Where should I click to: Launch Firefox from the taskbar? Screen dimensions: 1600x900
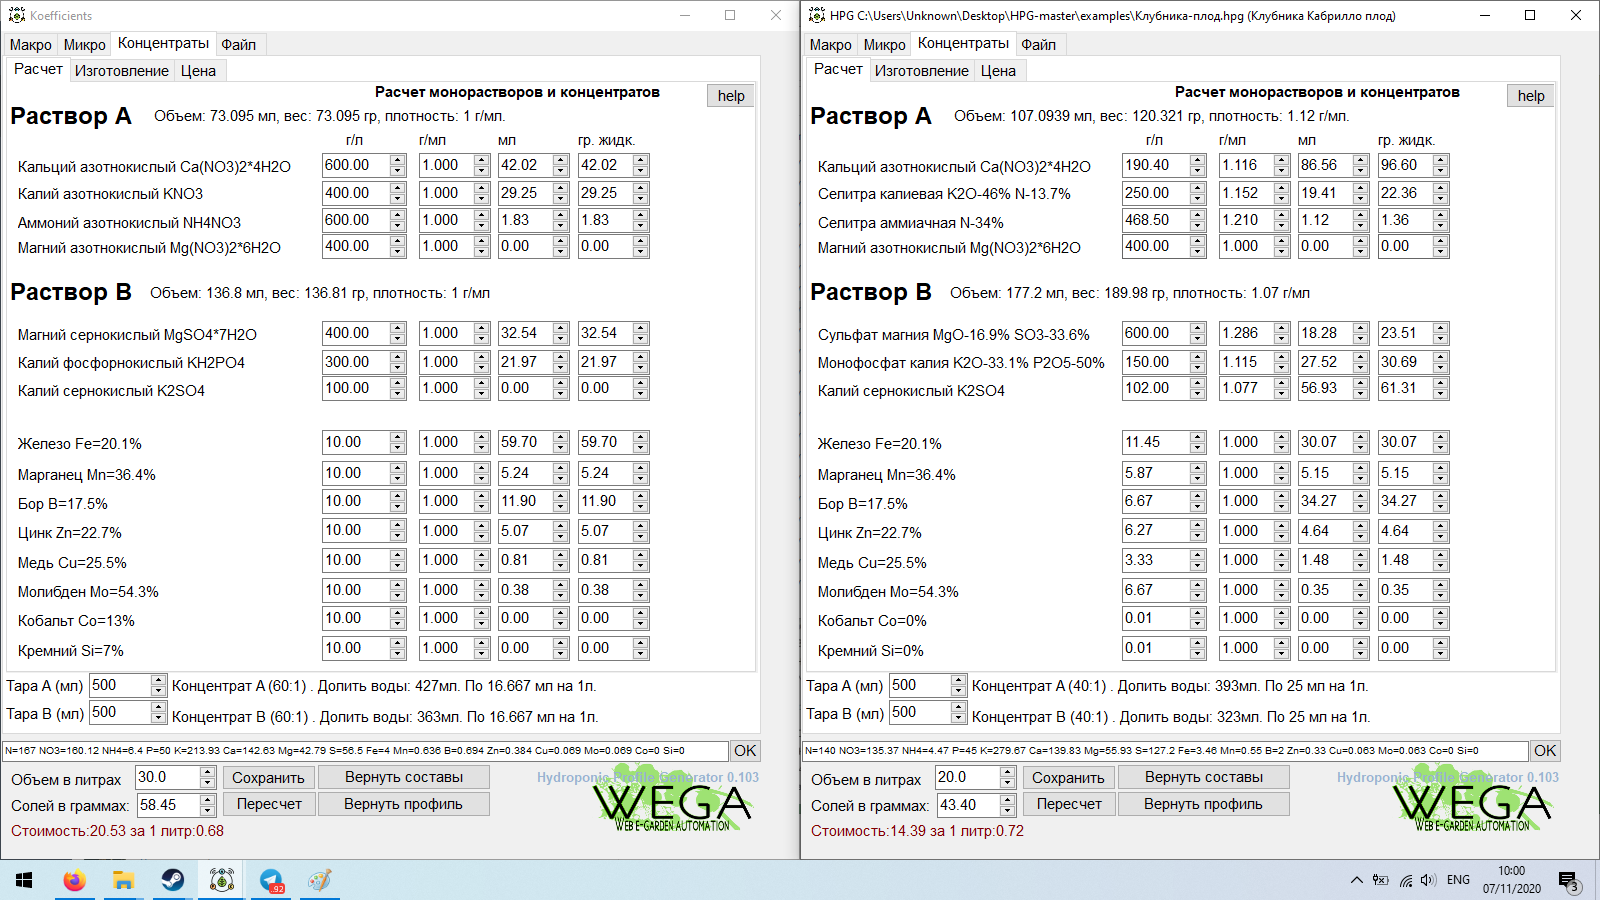[74, 880]
